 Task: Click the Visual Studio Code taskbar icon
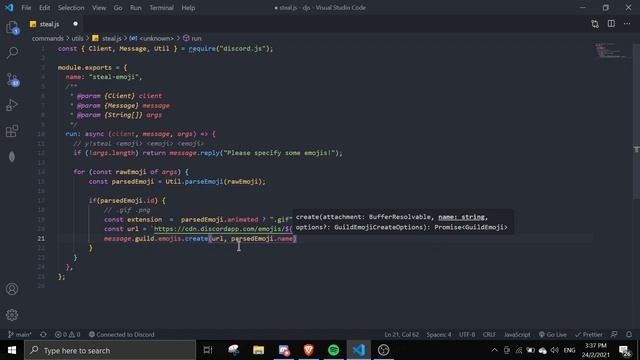point(359,350)
